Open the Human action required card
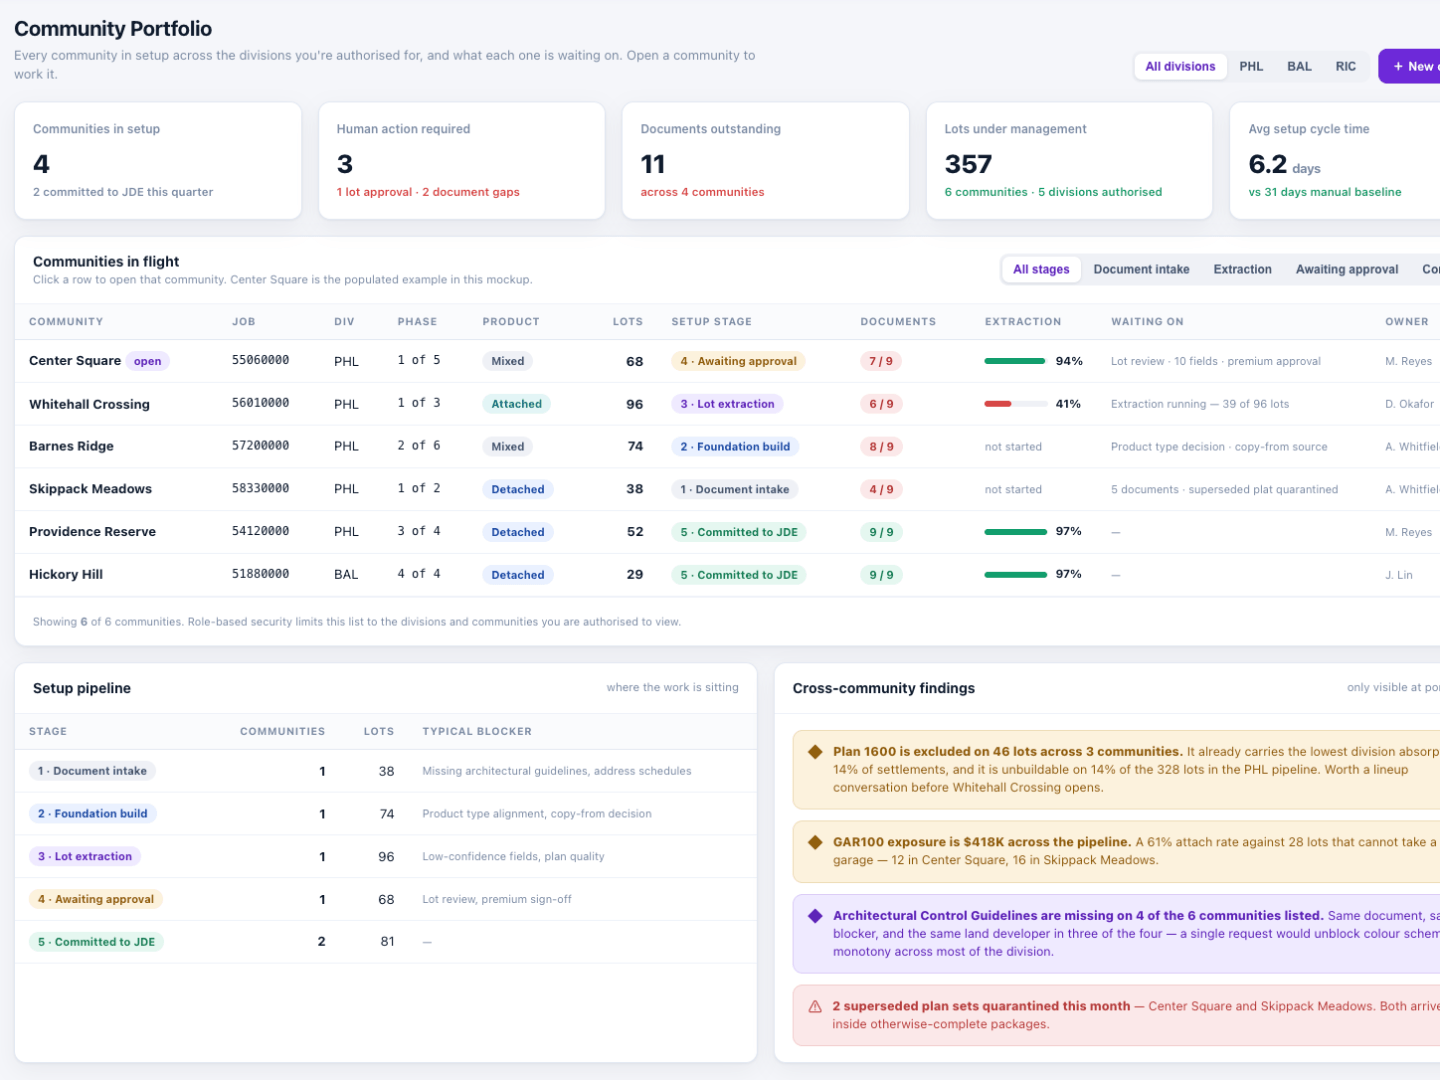The image size is (1440, 1080). (x=462, y=161)
